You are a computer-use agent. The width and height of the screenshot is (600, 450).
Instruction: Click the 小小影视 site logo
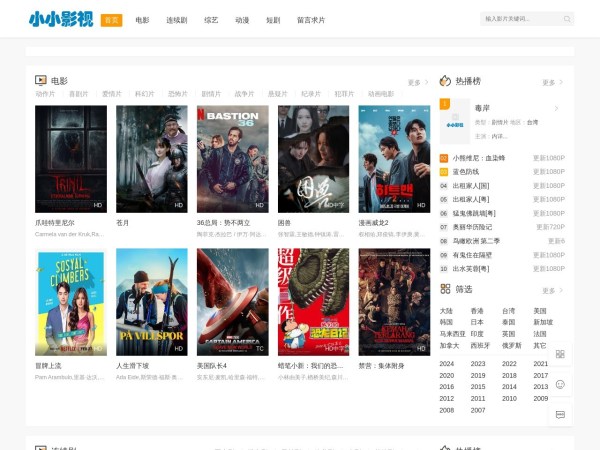point(61,19)
